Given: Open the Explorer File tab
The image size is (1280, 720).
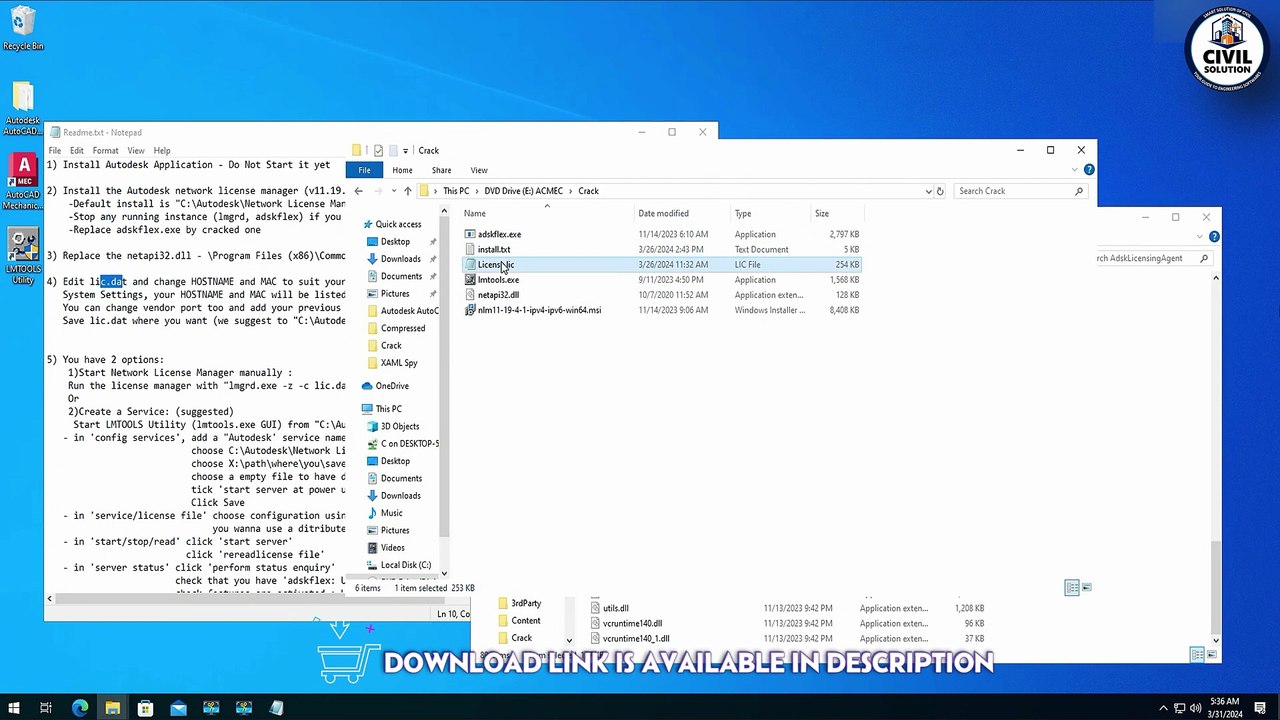Looking at the screenshot, I should click(365, 170).
